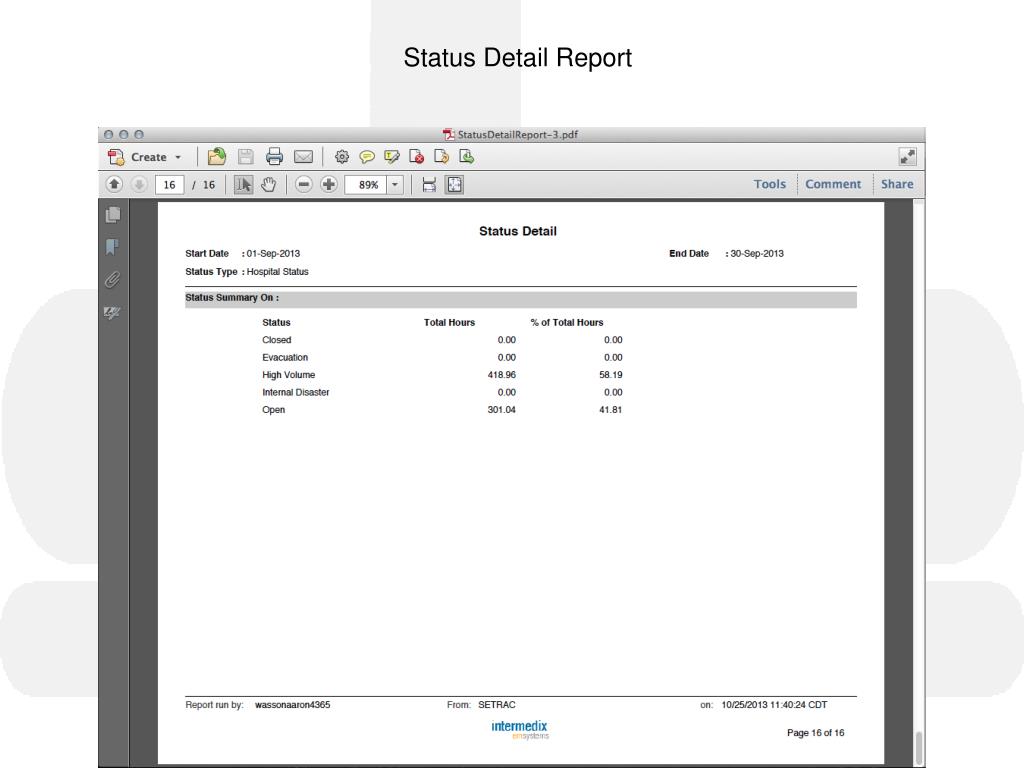Click the 301.04 total hours value
This screenshot has width=1024, height=768.
[502, 410]
